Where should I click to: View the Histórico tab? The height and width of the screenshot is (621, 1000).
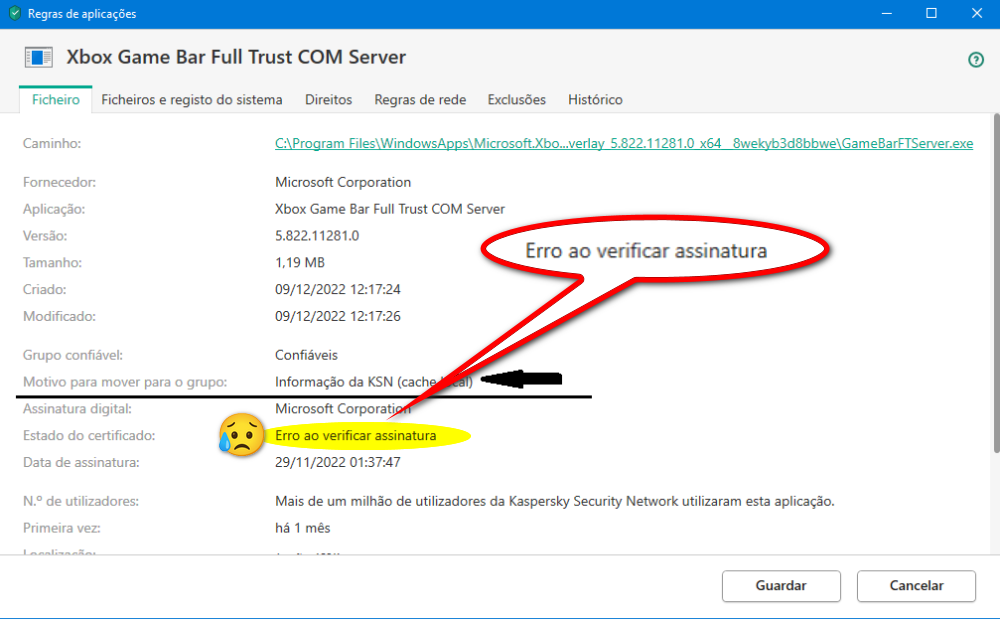[x=595, y=99]
